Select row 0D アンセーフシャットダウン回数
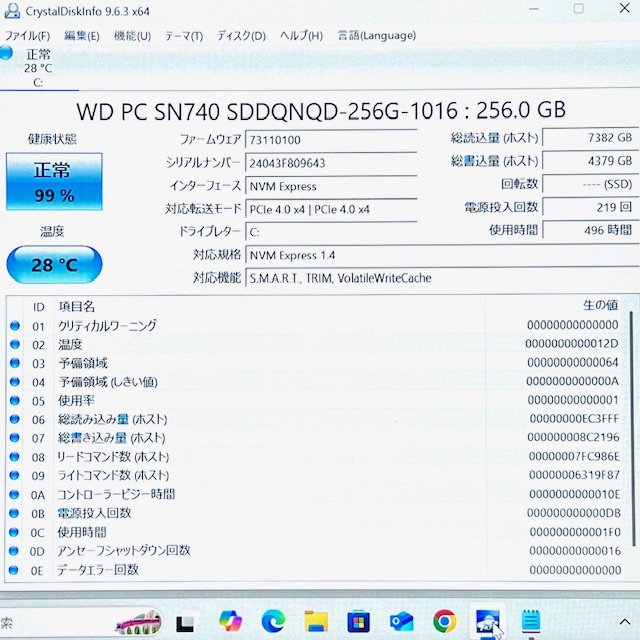Image resolution: width=640 pixels, height=640 pixels. coord(314,551)
